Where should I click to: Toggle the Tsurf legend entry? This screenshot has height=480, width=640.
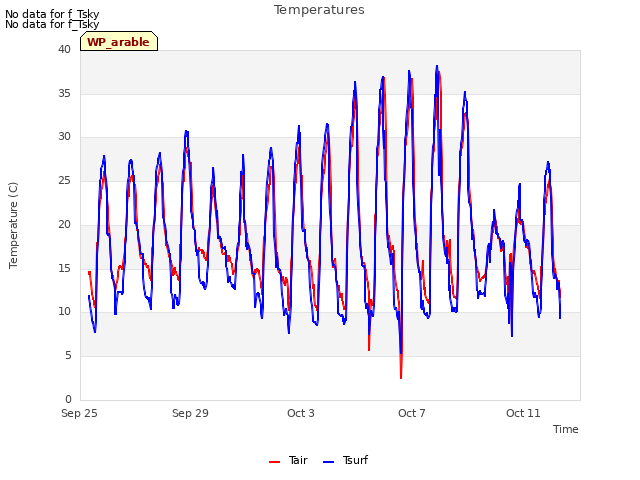(345, 460)
